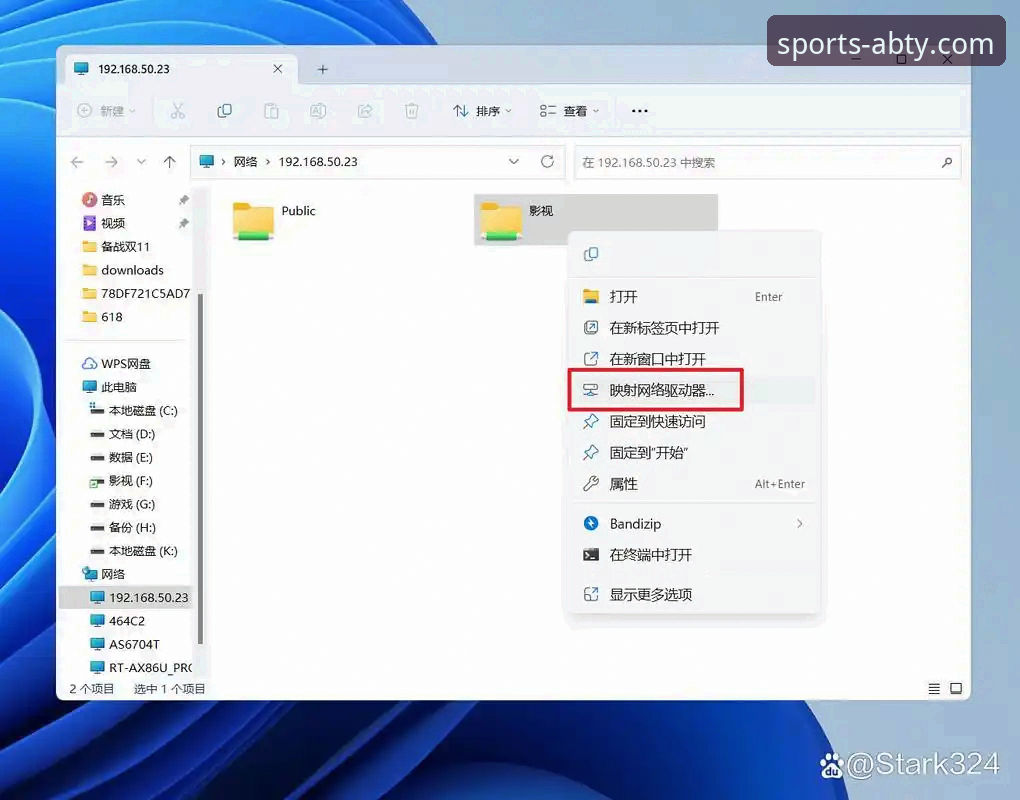This screenshot has height=800, width=1020.
Task: Open 游戏 (G:) drive
Action: point(122,504)
